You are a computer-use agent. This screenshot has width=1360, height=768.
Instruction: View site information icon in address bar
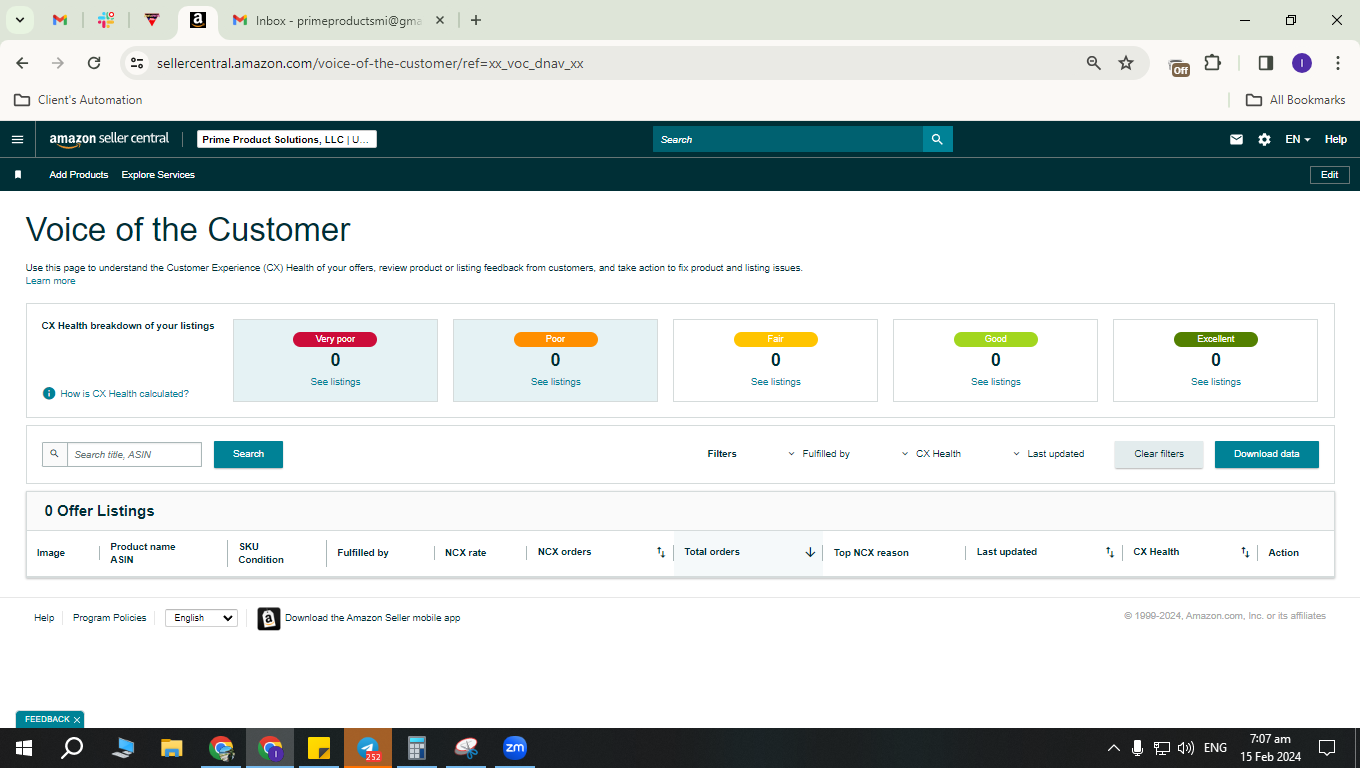[x=137, y=63]
